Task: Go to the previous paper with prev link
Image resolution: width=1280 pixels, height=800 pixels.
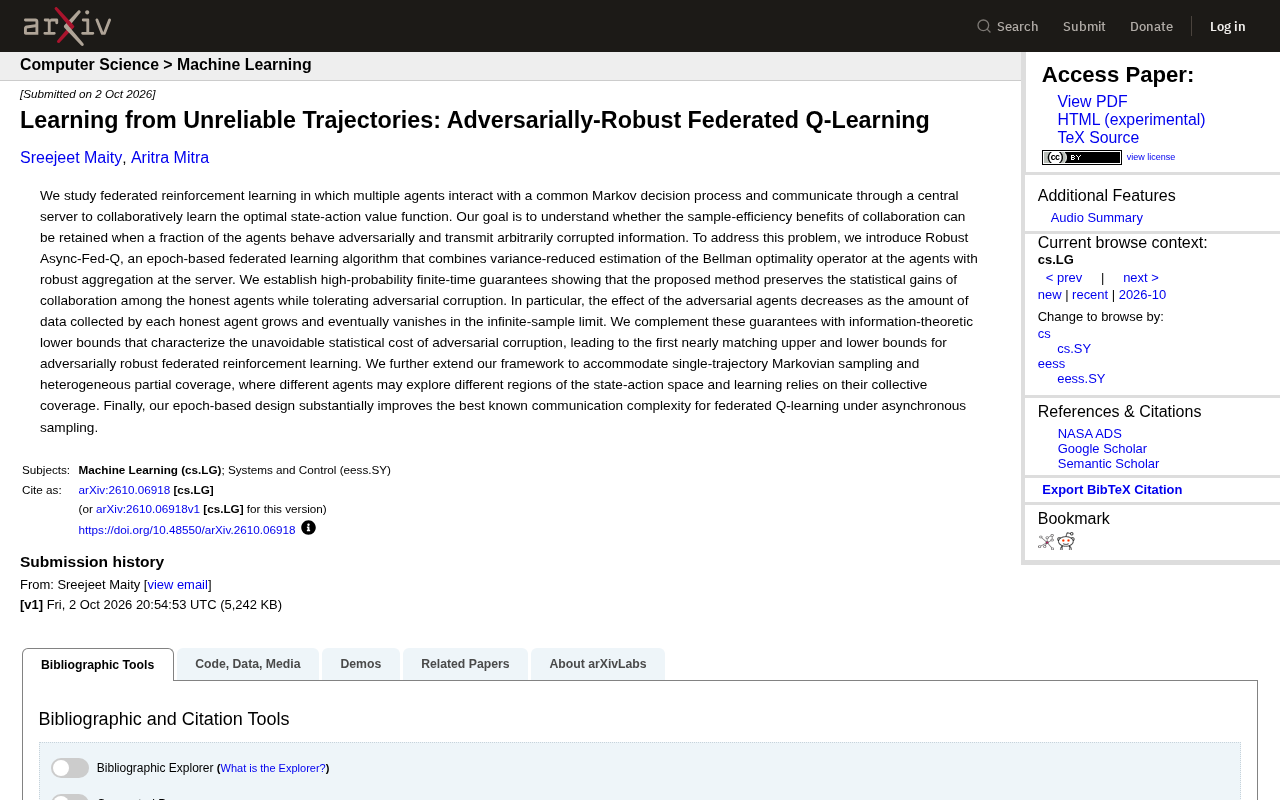Action: [1064, 278]
